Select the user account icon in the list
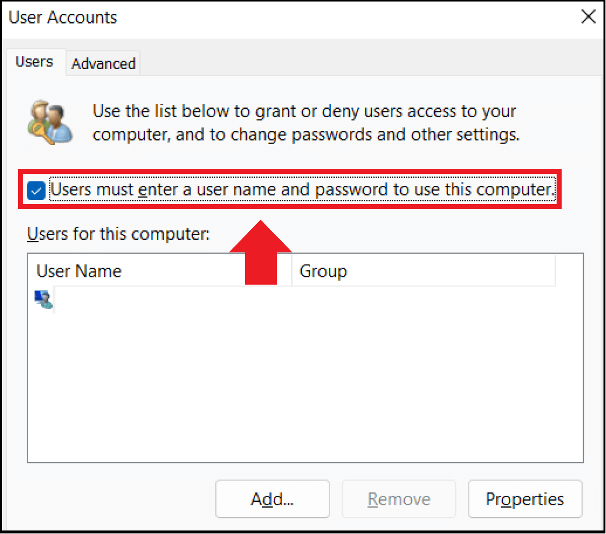This screenshot has width=606, height=534. click(x=44, y=298)
